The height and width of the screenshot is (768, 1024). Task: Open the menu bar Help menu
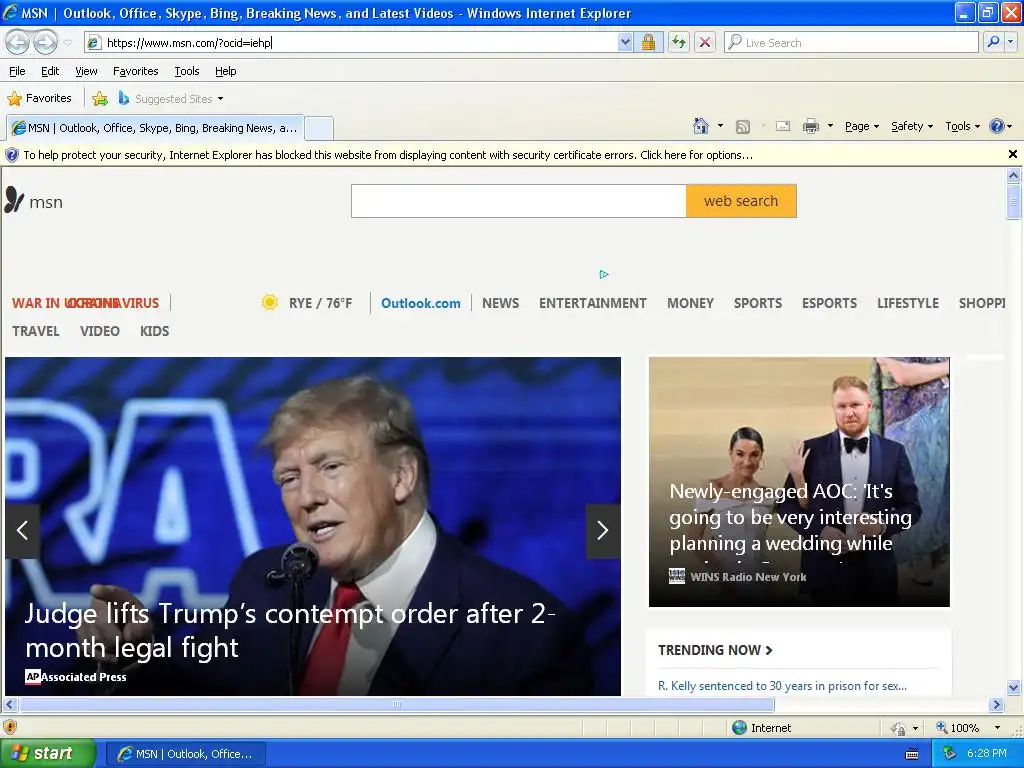tap(225, 71)
